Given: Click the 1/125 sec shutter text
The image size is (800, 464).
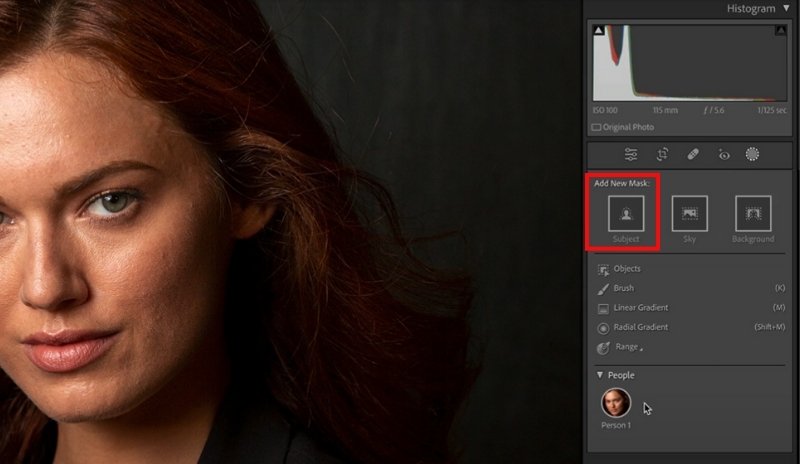Looking at the screenshot, I should click(x=771, y=110).
